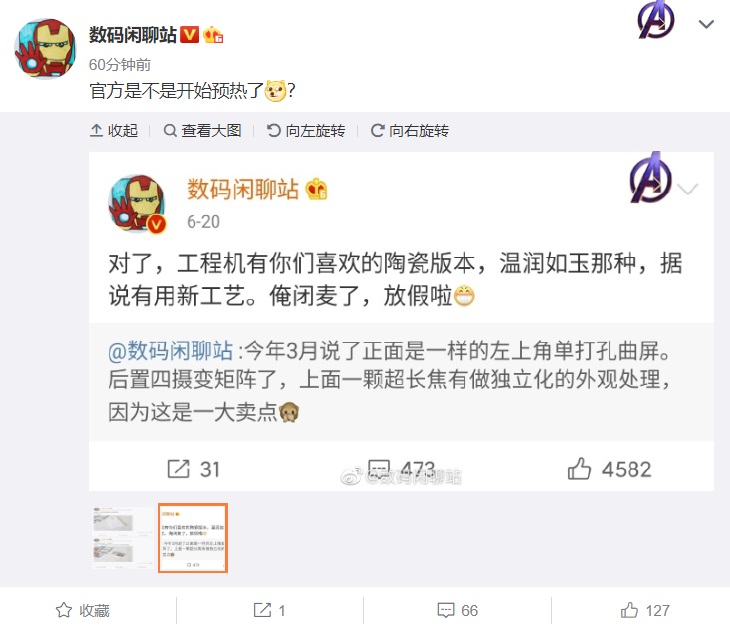Like the post showing 127 likes
This screenshot has width=730, height=629.
[645, 610]
